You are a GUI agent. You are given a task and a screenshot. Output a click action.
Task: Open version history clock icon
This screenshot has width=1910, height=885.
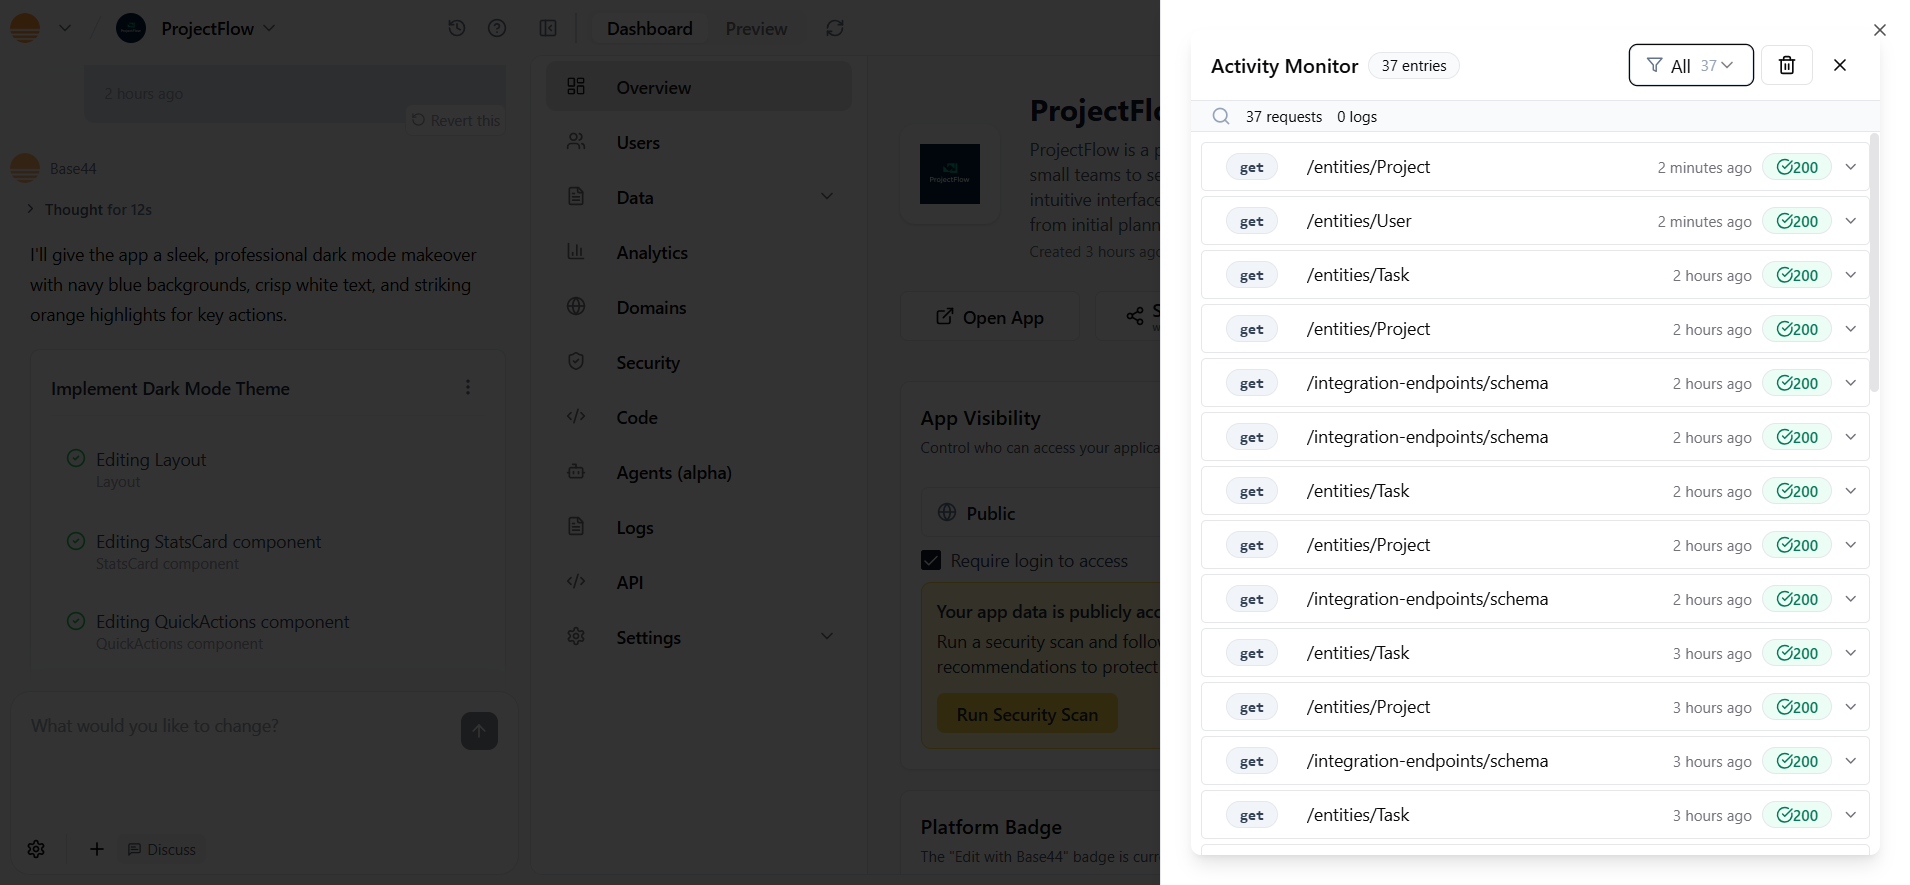click(457, 28)
